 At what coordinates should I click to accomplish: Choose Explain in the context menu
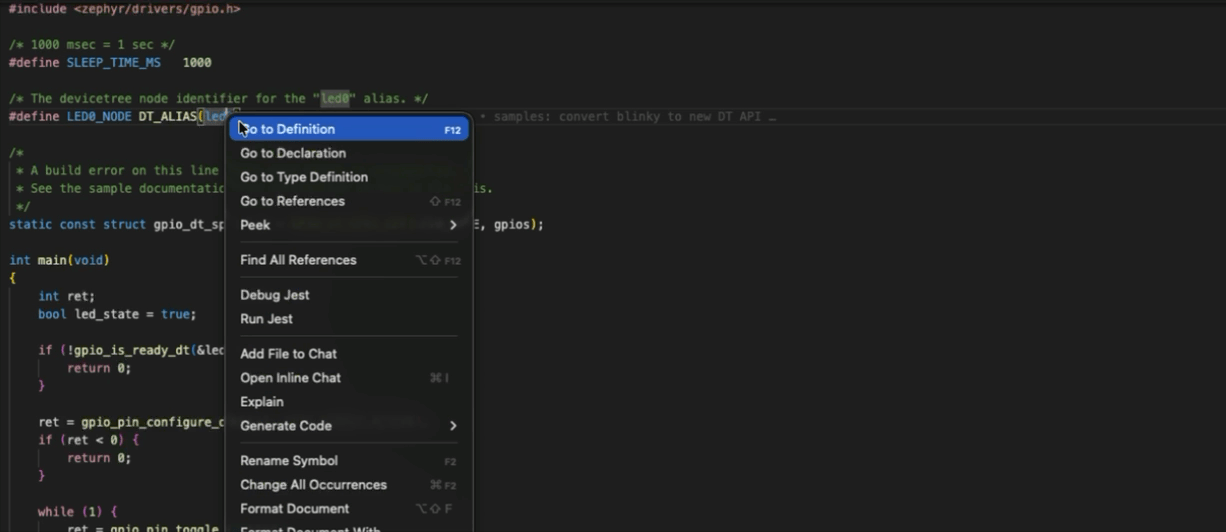[x=349, y=402]
